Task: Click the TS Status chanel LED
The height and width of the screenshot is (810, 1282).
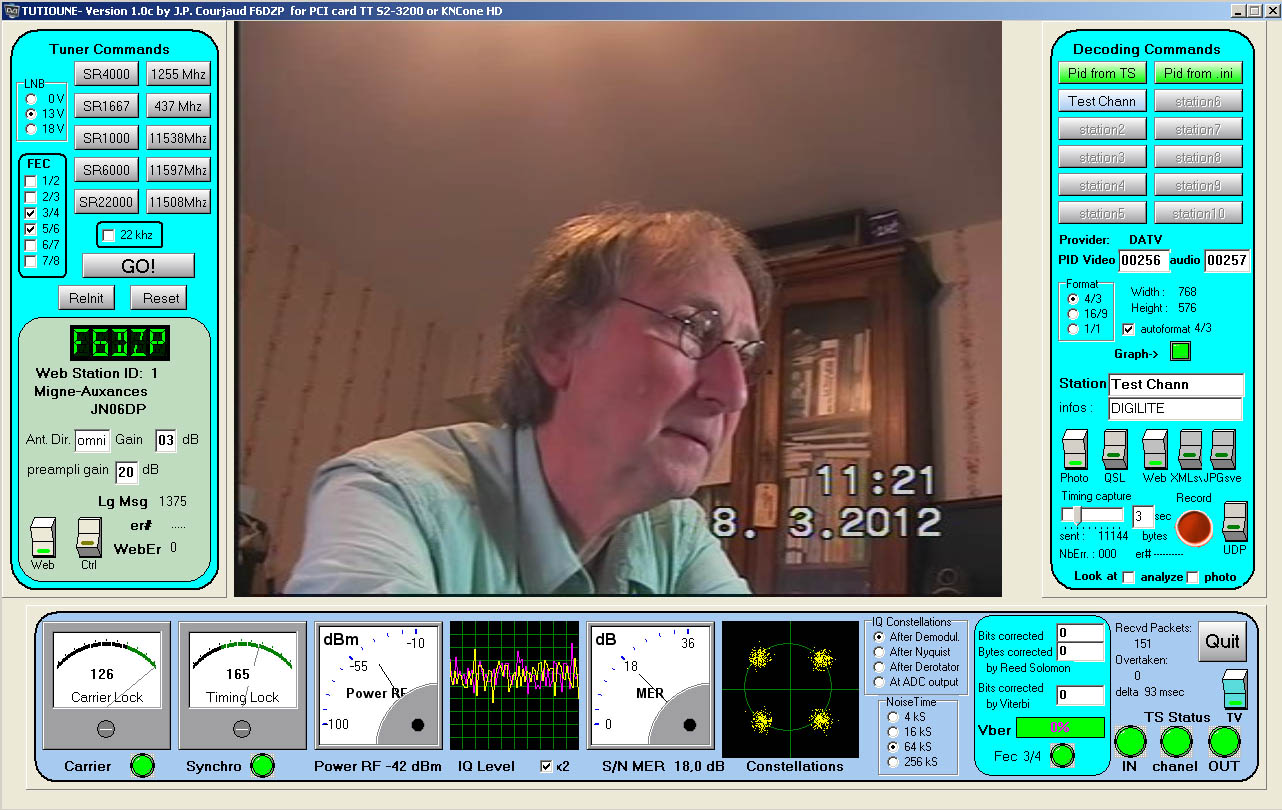Action: coord(1176,742)
